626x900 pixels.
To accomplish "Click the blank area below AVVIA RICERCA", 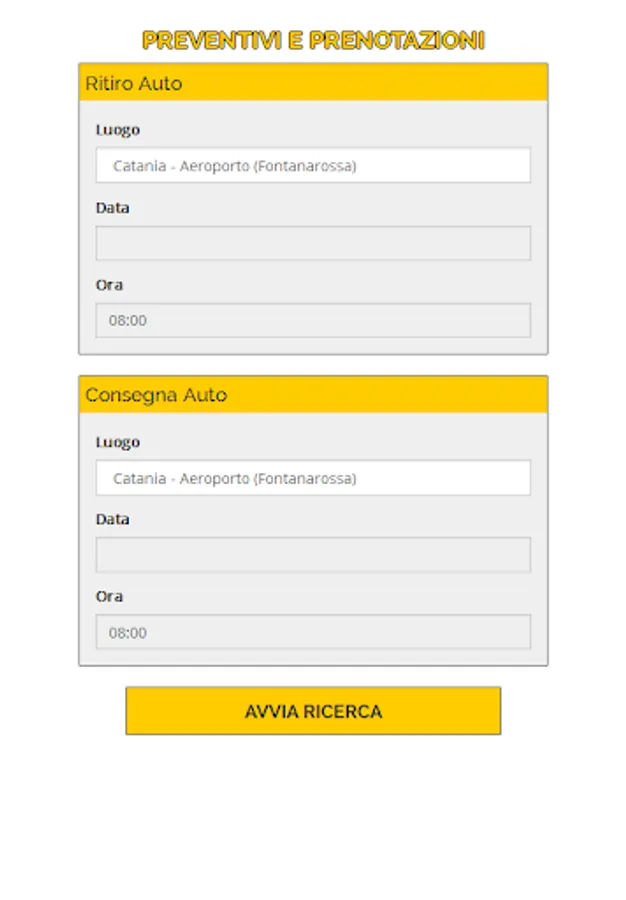I will coord(312,820).
